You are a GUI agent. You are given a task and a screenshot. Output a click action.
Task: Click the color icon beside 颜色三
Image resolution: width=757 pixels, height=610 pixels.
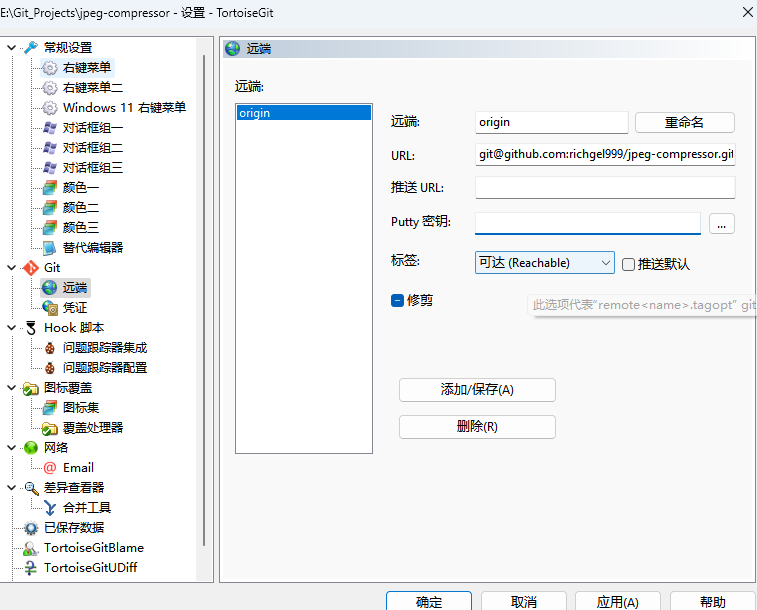pos(50,227)
